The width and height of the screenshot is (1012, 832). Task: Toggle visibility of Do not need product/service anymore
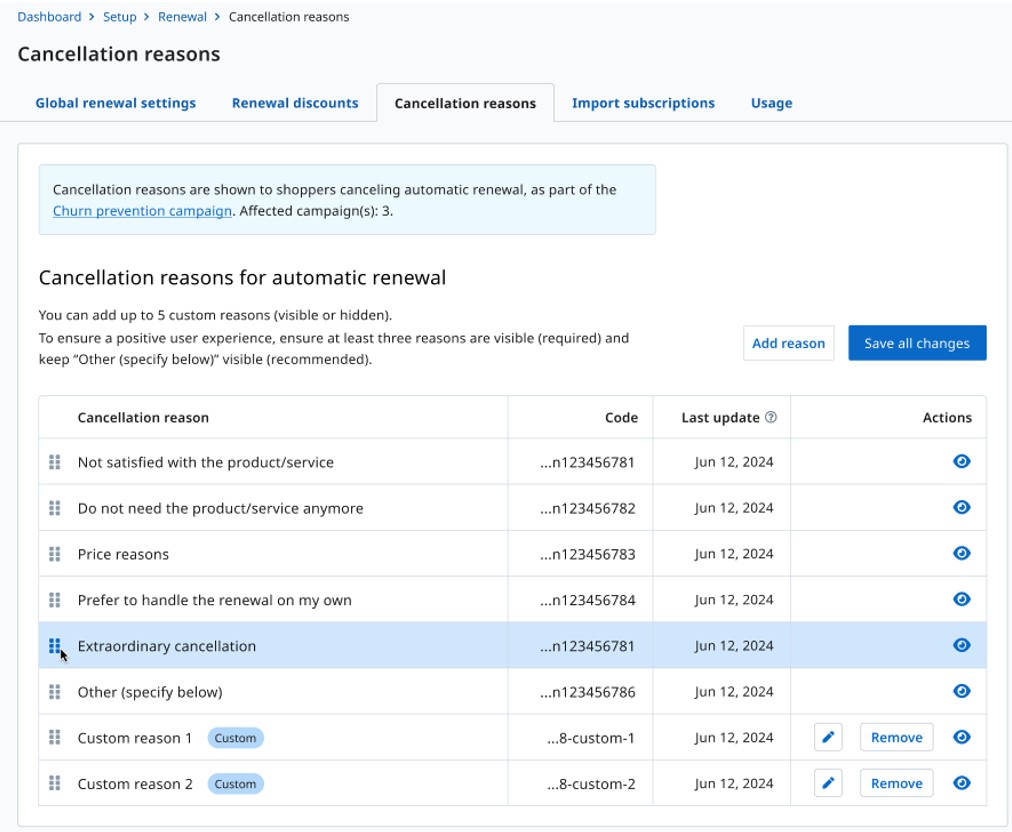point(962,507)
